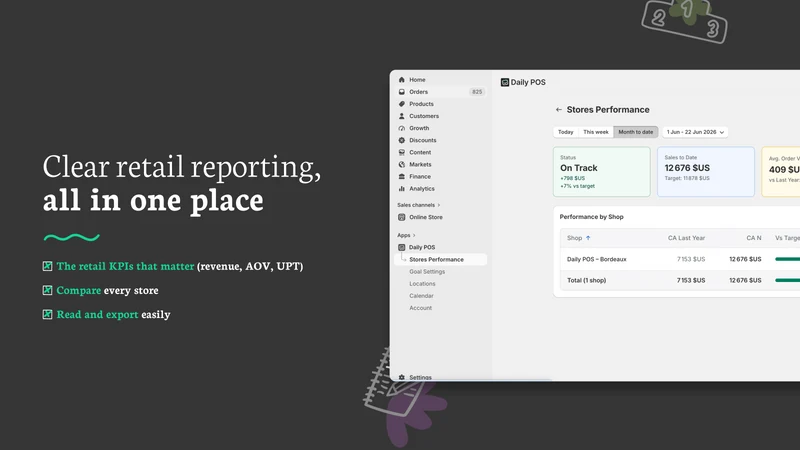Screen dimensions: 800x450
Task: Click the 825 orders badge
Action: (x=477, y=92)
